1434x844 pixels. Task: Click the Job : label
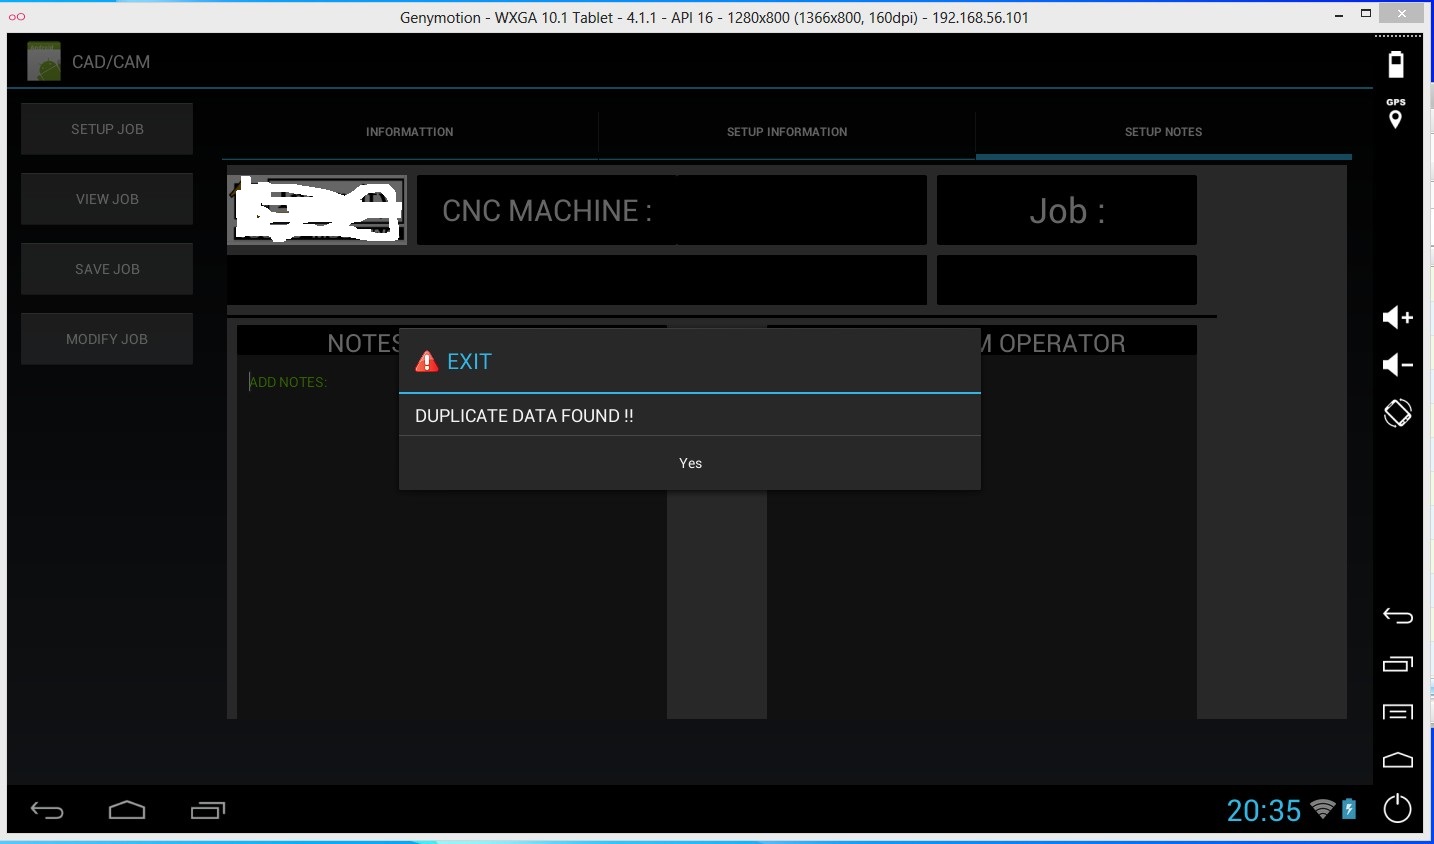(1067, 211)
